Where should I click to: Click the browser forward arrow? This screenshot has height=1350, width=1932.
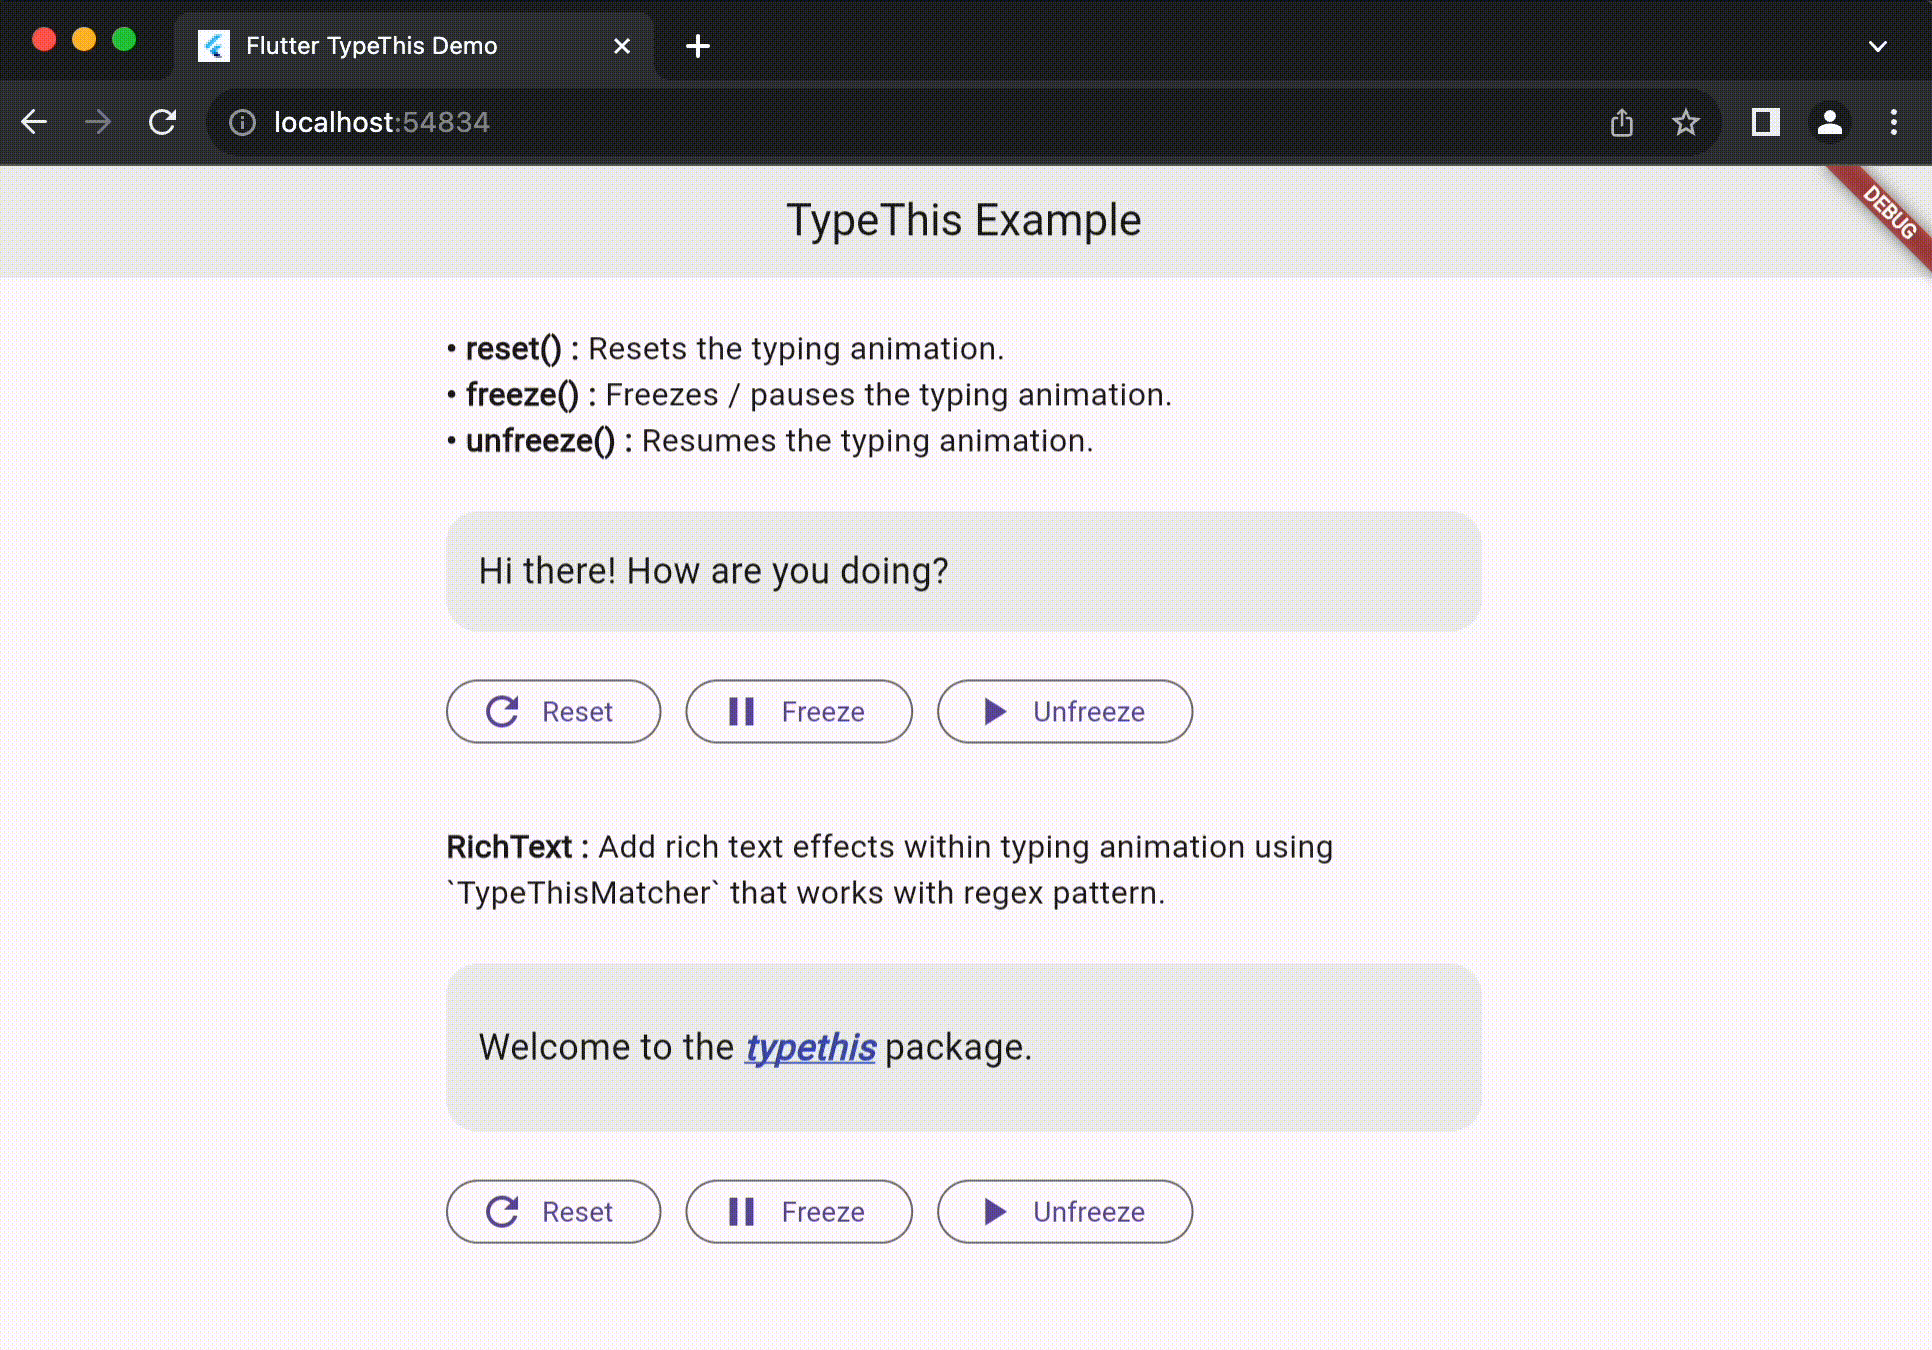click(x=98, y=122)
